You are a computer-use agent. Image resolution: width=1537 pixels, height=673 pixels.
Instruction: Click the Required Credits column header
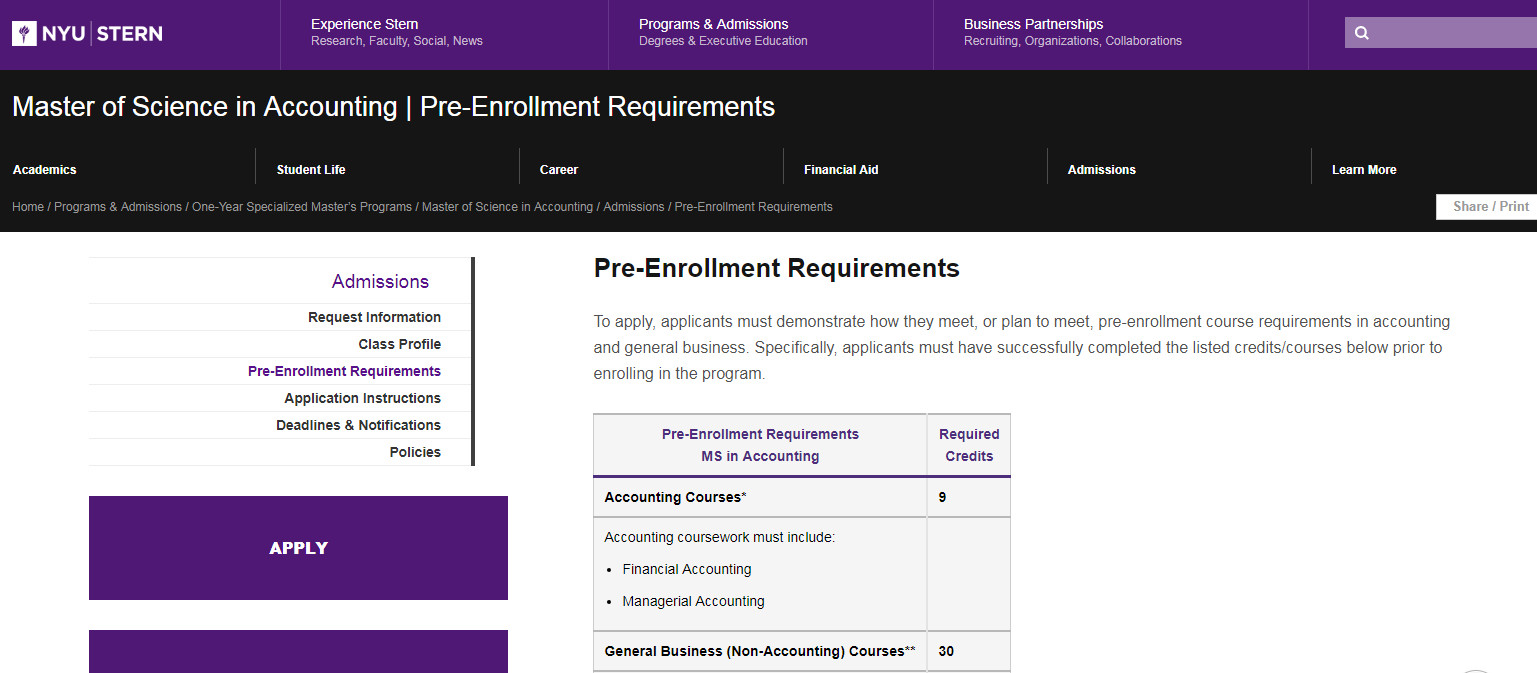969,445
